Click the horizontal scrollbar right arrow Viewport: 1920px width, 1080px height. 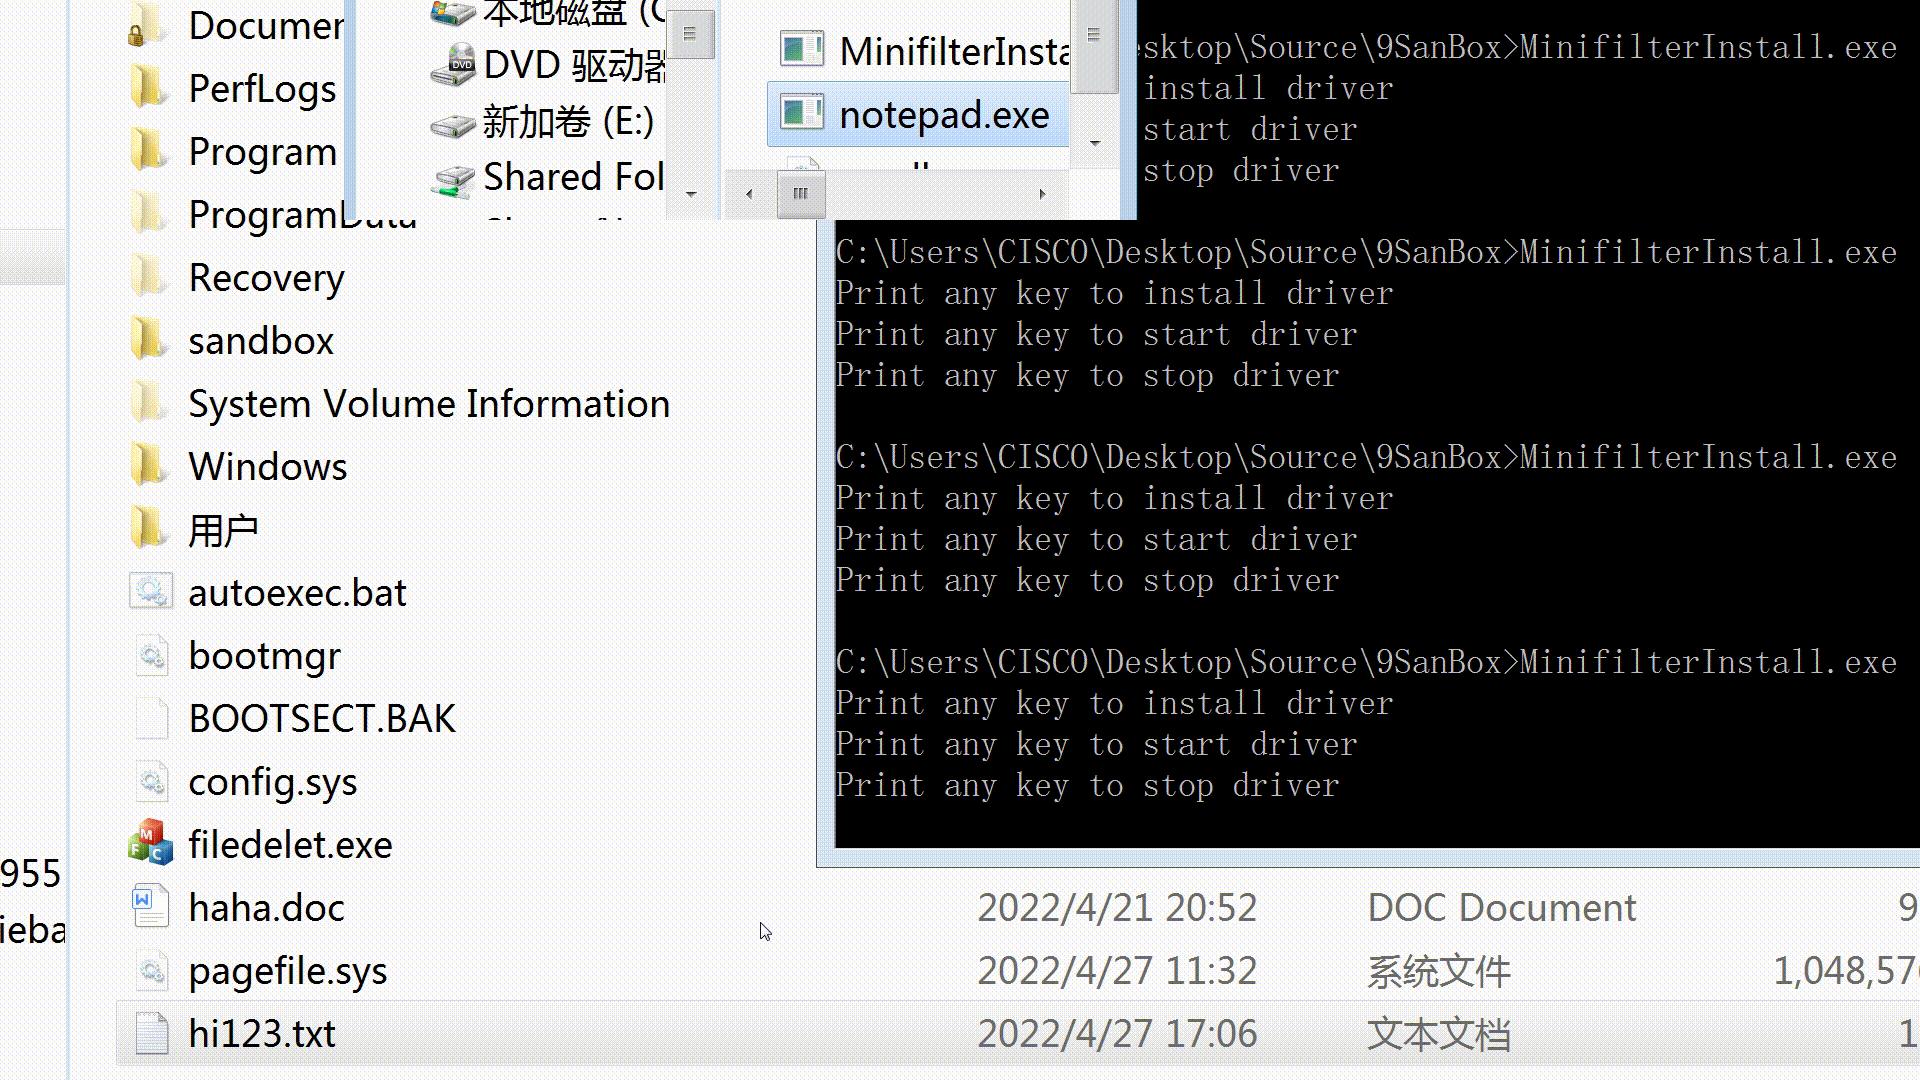tap(1042, 194)
